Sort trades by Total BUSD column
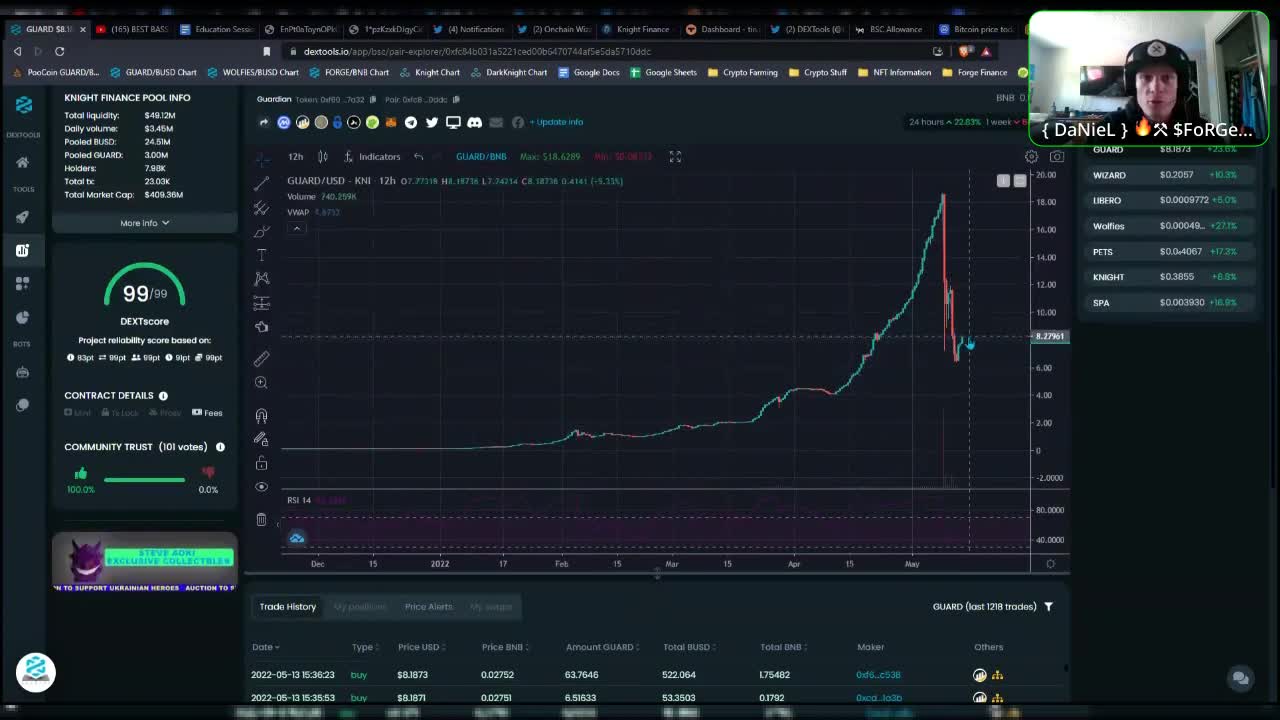Image resolution: width=1280 pixels, height=720 pixels. [x=690, y=647]
